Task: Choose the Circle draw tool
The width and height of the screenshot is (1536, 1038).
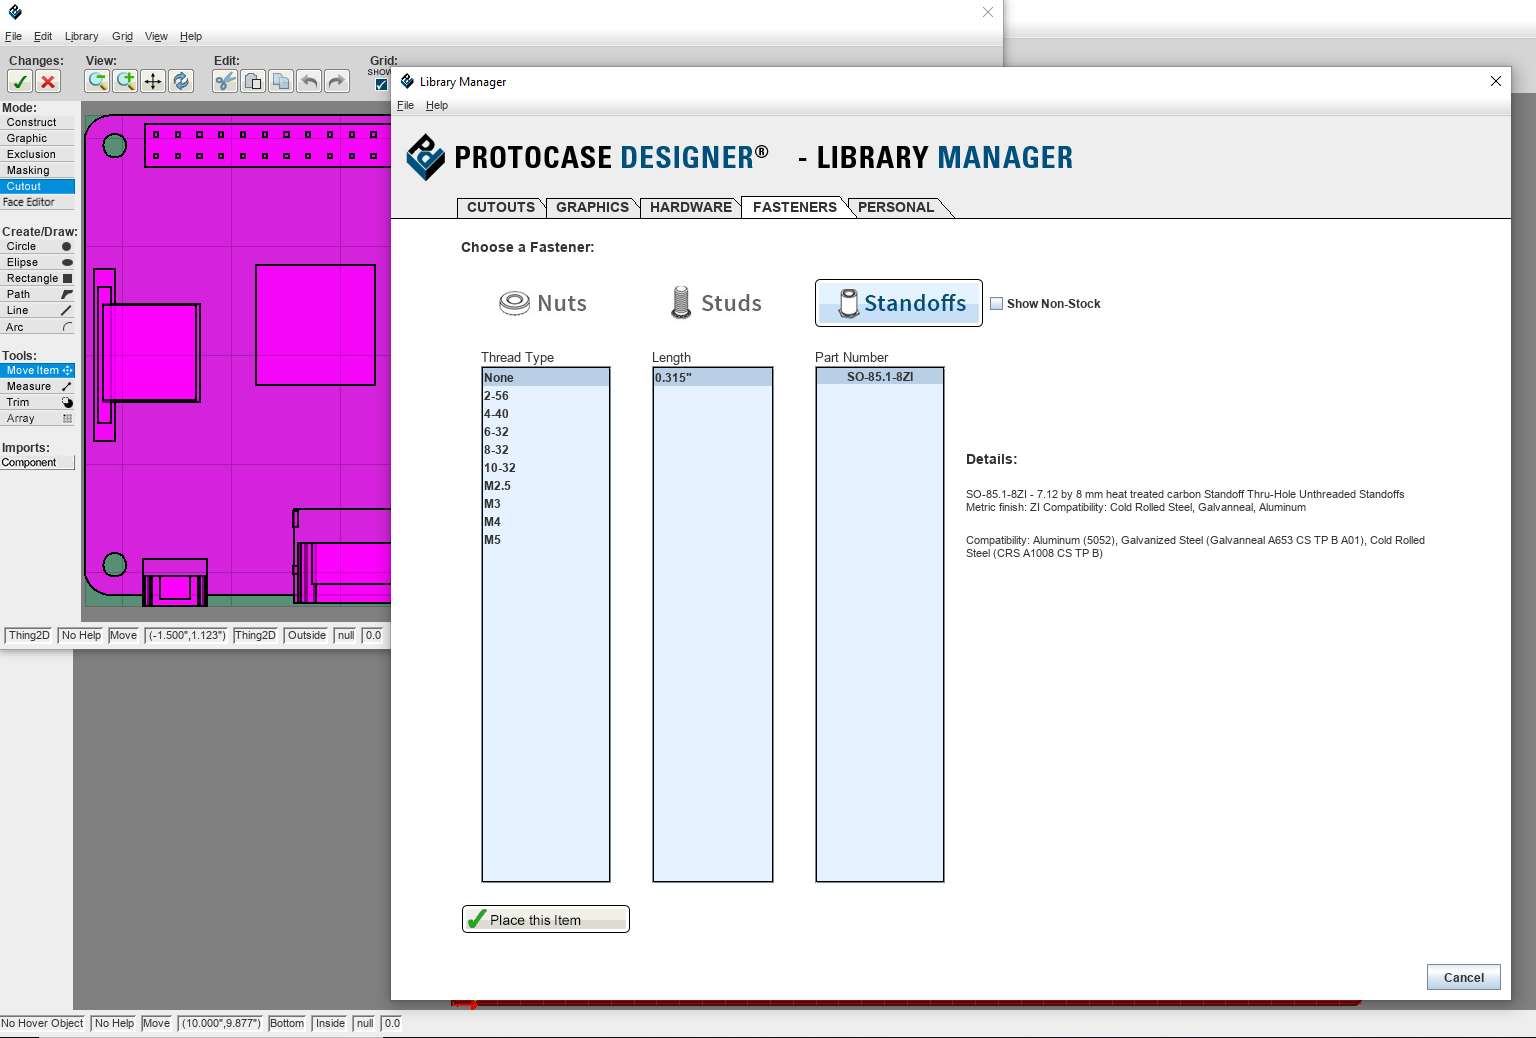Action: [38, 246]
